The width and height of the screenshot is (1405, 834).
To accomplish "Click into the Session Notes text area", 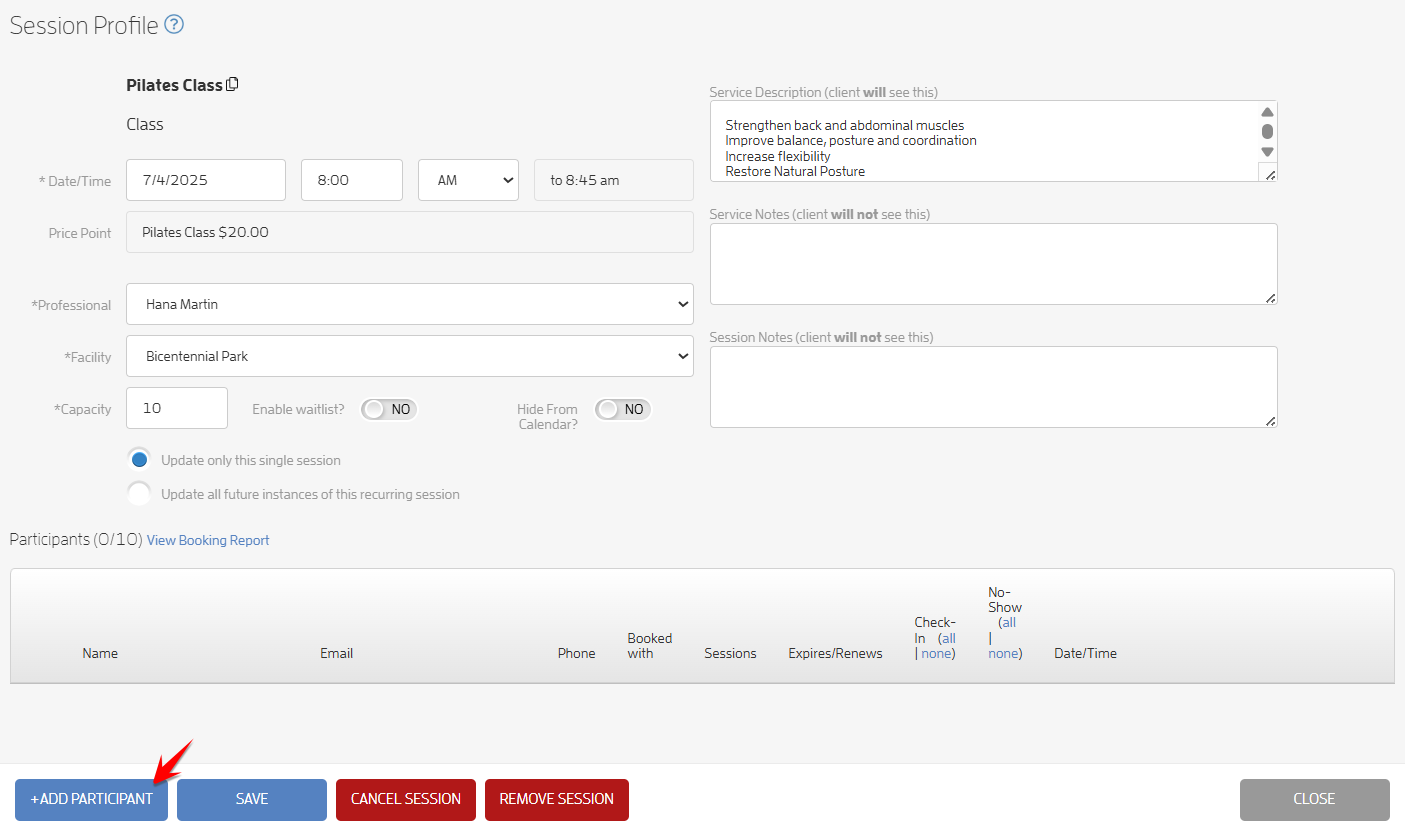I will (994, 387).
